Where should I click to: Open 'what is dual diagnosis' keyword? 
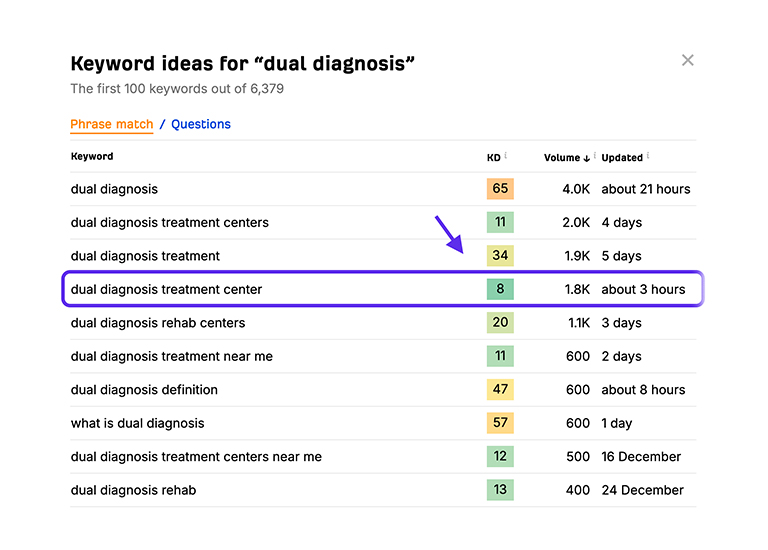[137, 423]
